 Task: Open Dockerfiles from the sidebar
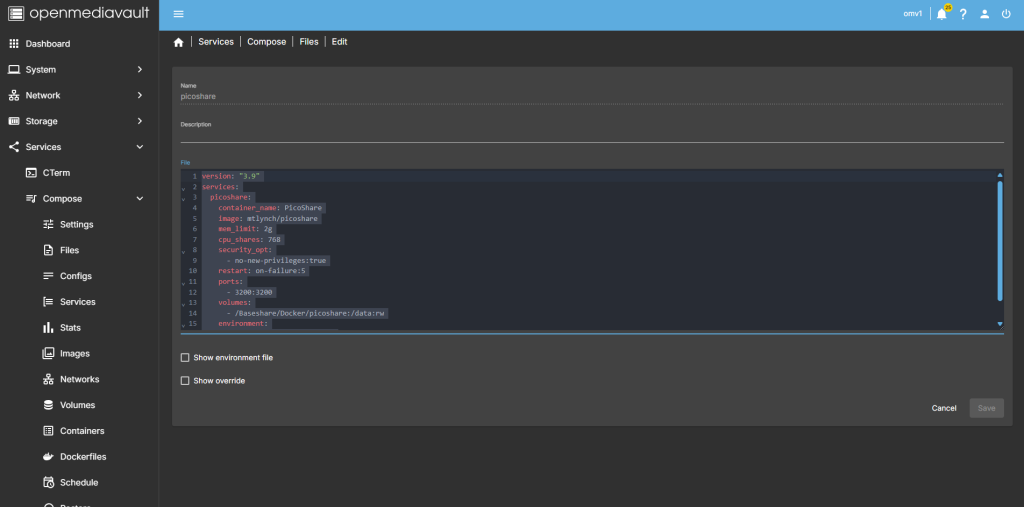coord(82,457)
